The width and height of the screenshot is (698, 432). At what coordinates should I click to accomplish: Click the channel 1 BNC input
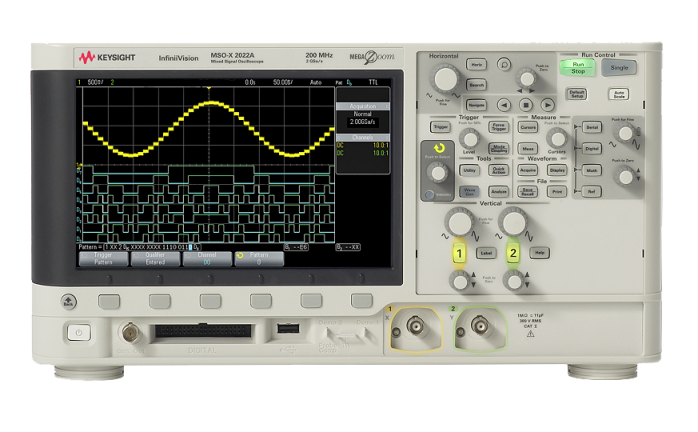click(415, 327)
